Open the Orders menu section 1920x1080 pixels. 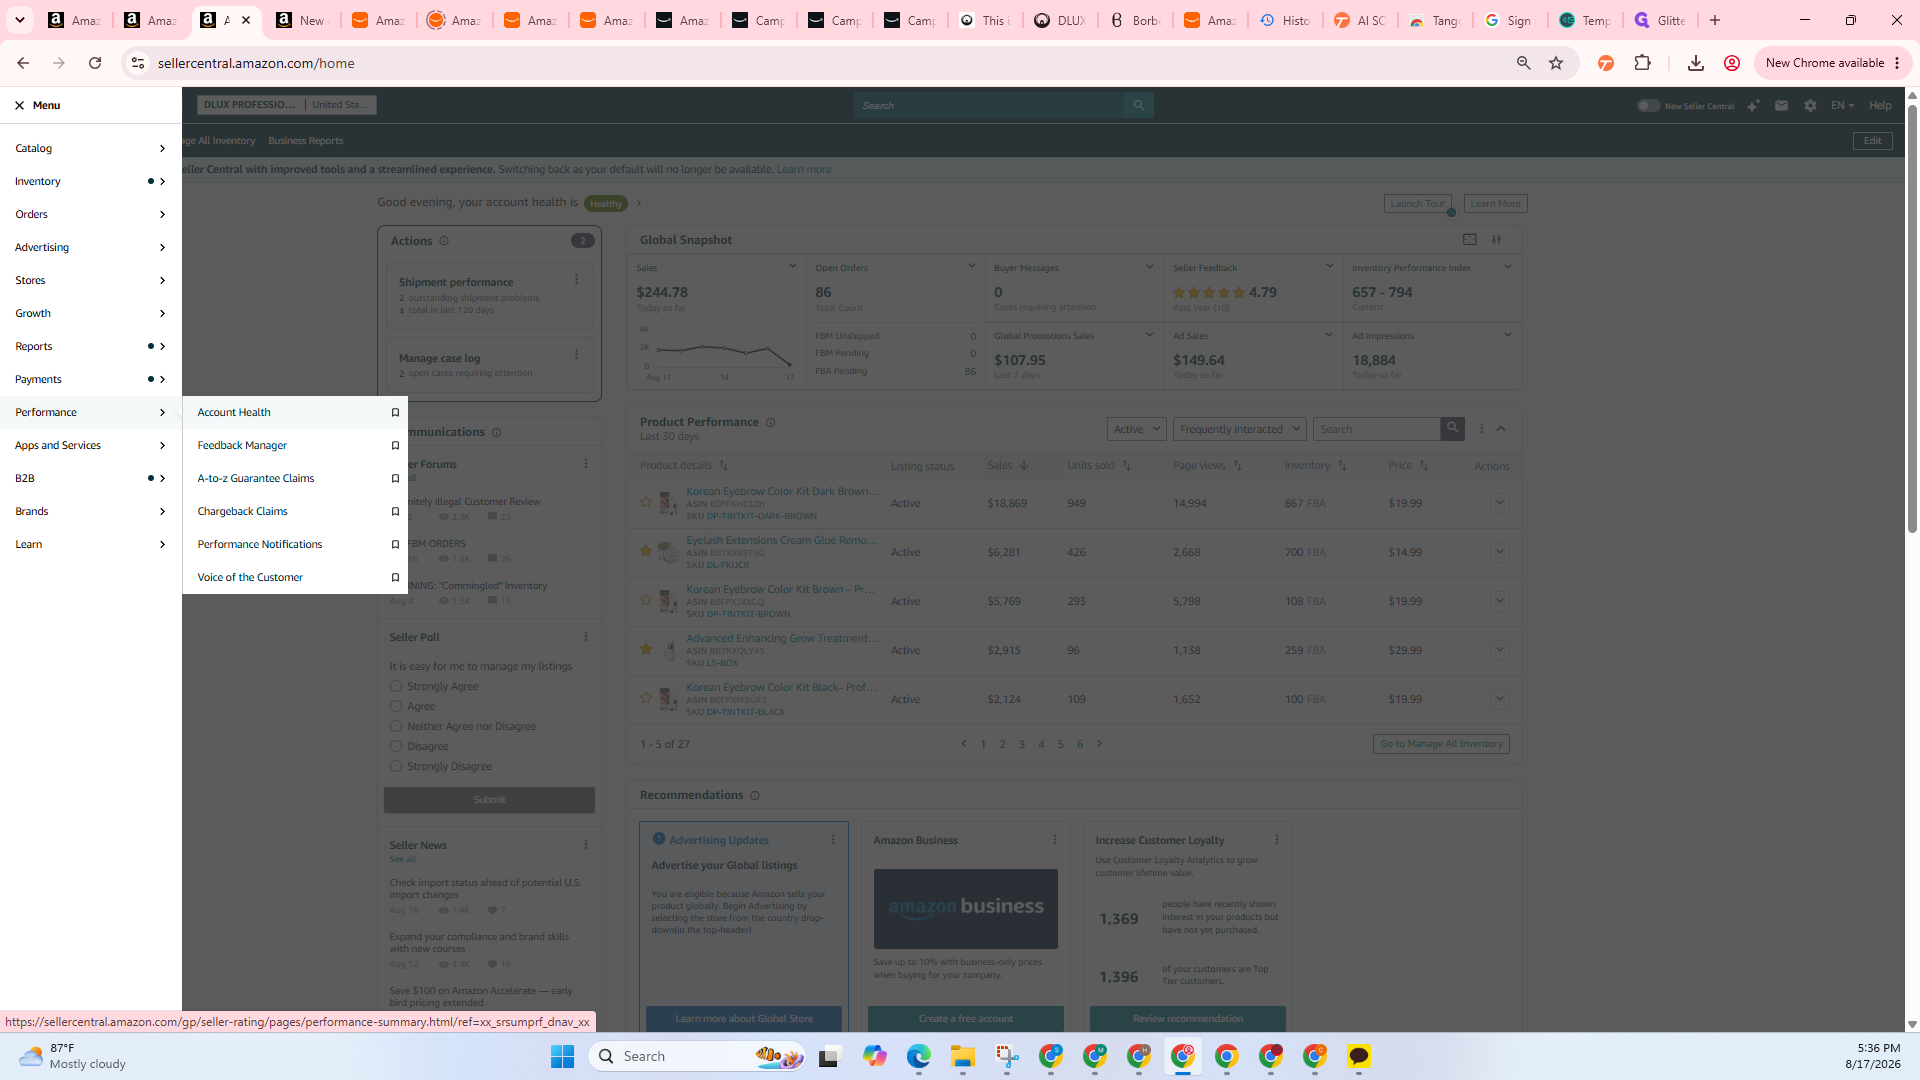[x=91, y=214]
